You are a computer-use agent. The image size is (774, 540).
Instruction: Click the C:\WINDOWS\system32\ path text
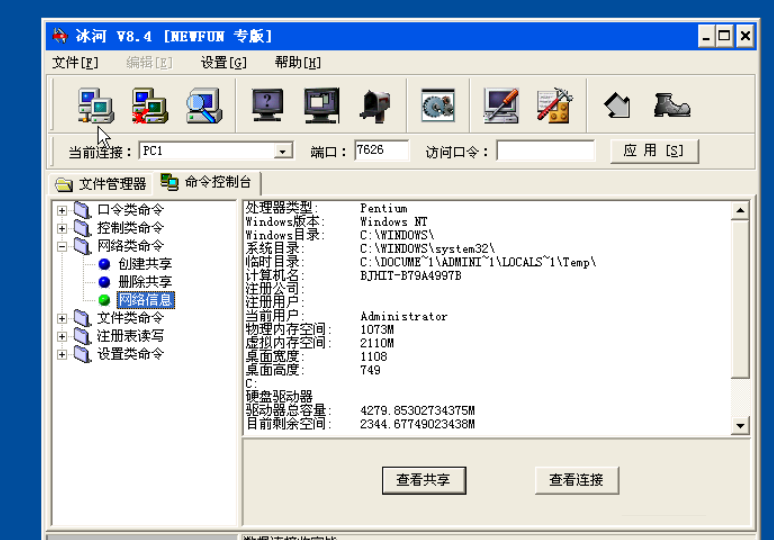(427, 249)
